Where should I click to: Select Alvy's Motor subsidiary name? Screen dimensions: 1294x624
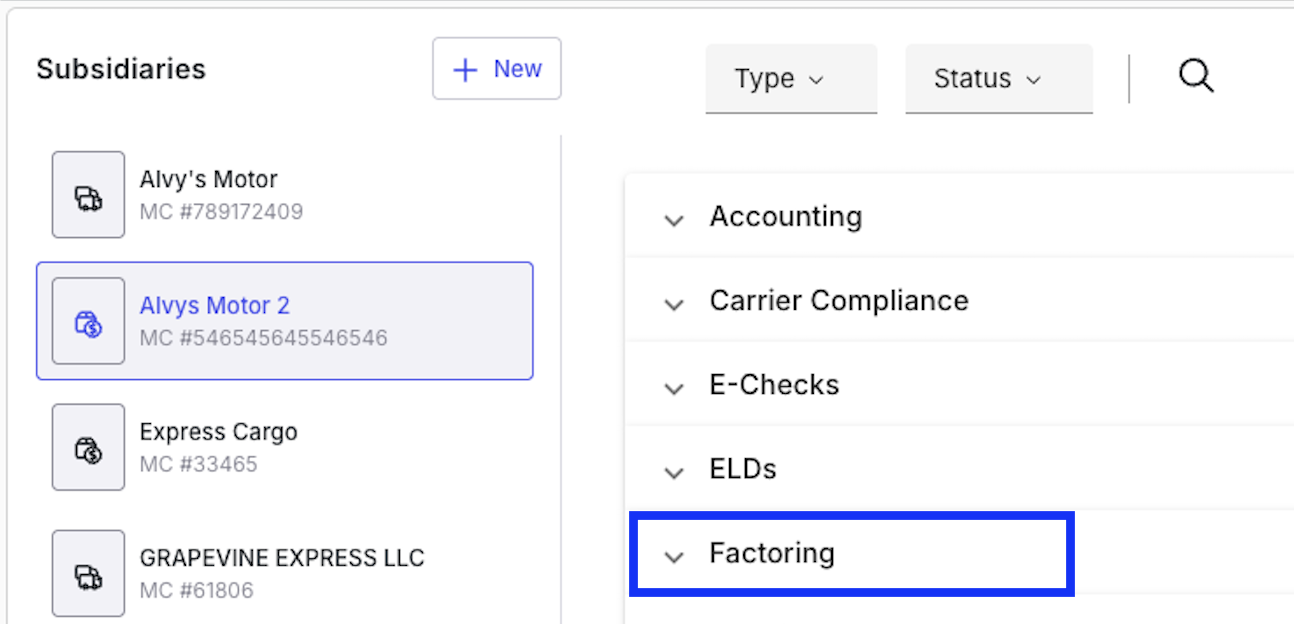(x=209, y=180)
